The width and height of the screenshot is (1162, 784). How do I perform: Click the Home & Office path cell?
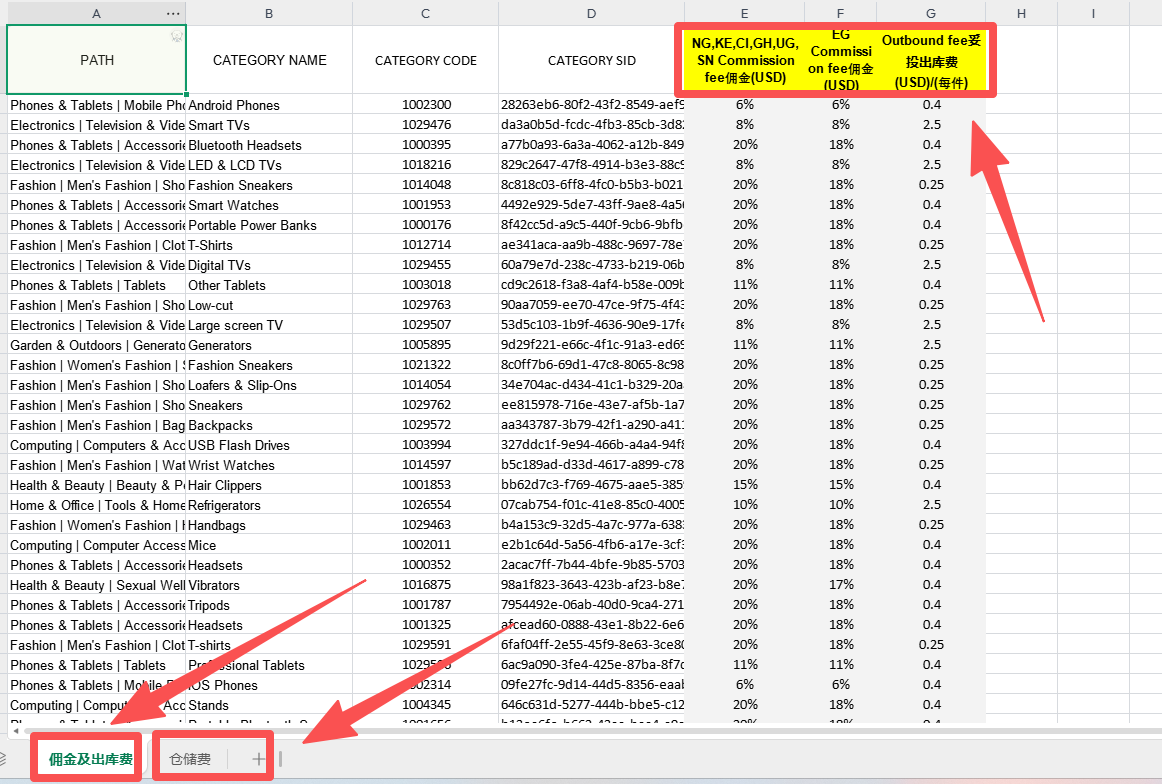(x=96, y=505)
